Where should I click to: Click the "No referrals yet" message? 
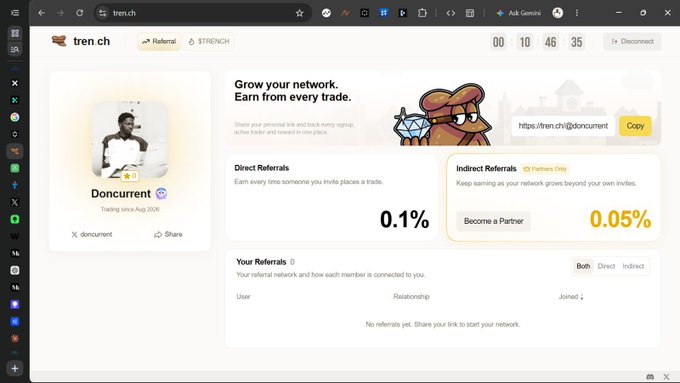click(x=442, y=324)
